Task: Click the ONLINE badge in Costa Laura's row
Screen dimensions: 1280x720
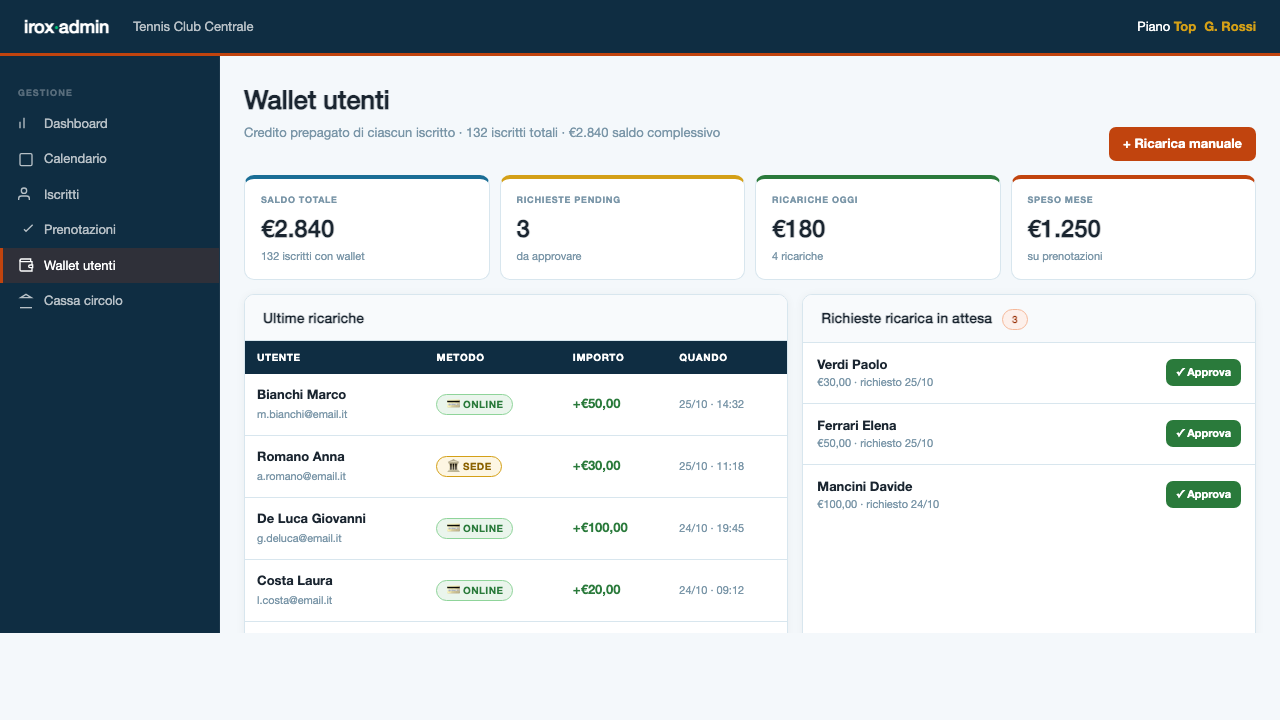Action: coord(474,590)
